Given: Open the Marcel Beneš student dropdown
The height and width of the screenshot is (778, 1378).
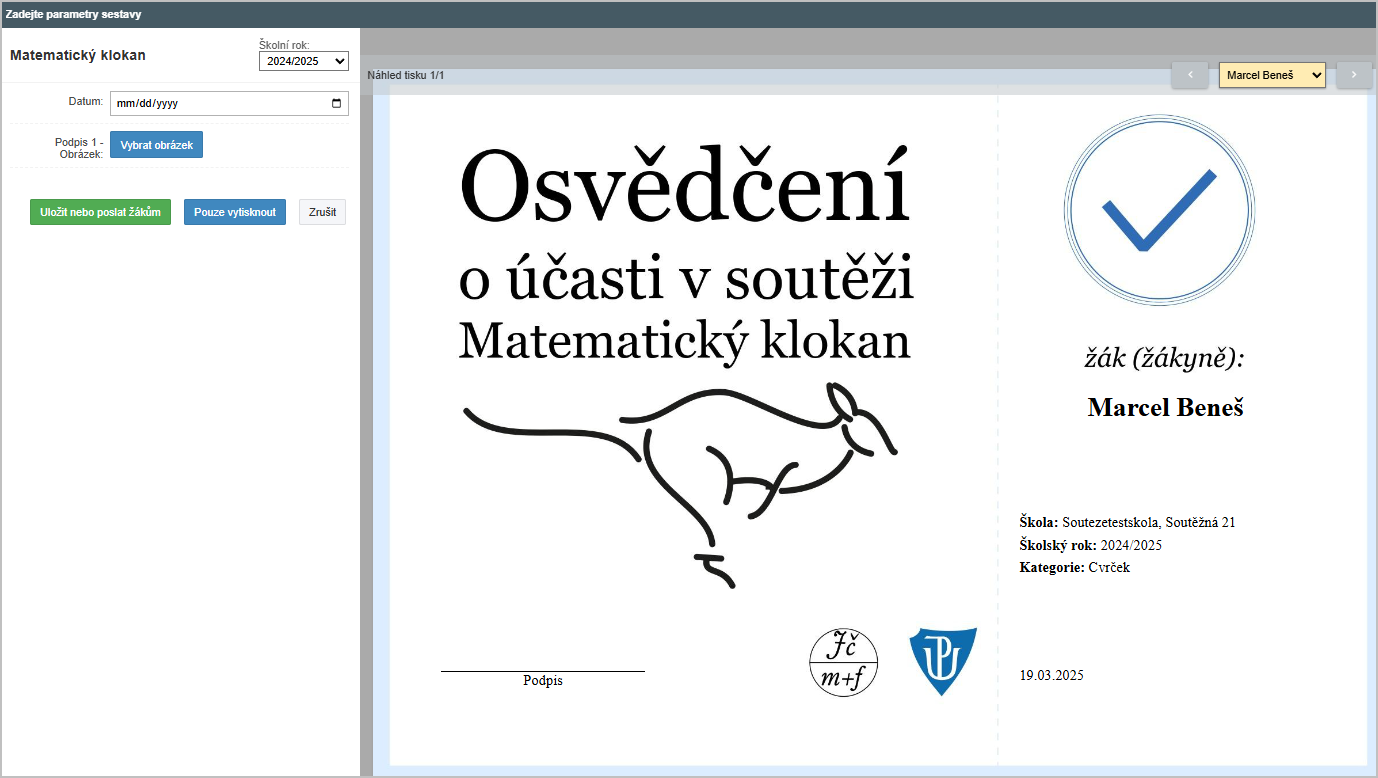Looking at the screenshot, I should tap(1272, 75).
